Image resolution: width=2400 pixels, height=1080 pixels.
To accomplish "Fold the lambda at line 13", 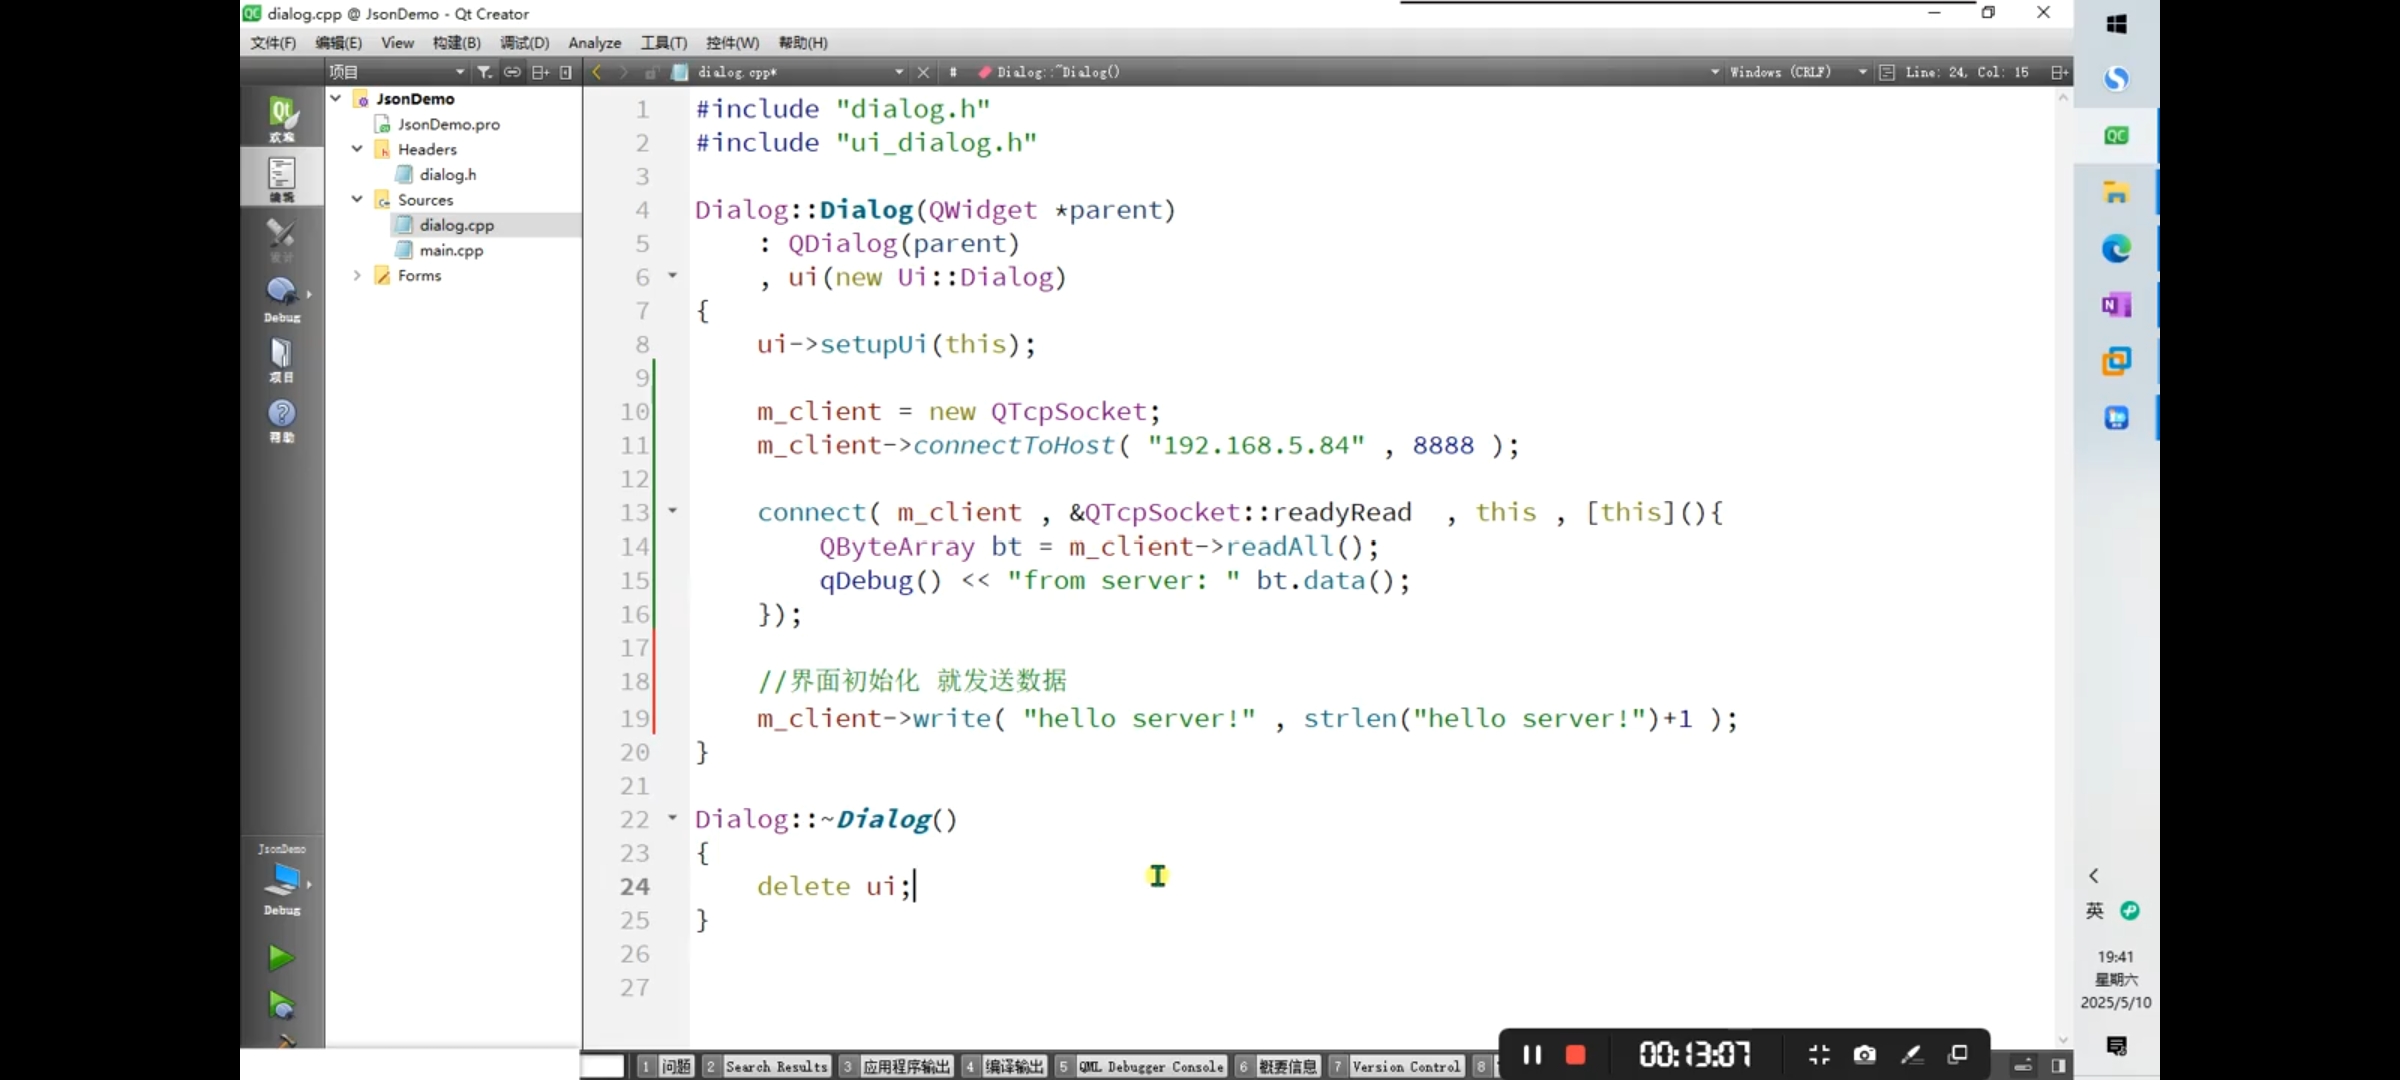I will (x=672, y=511).
